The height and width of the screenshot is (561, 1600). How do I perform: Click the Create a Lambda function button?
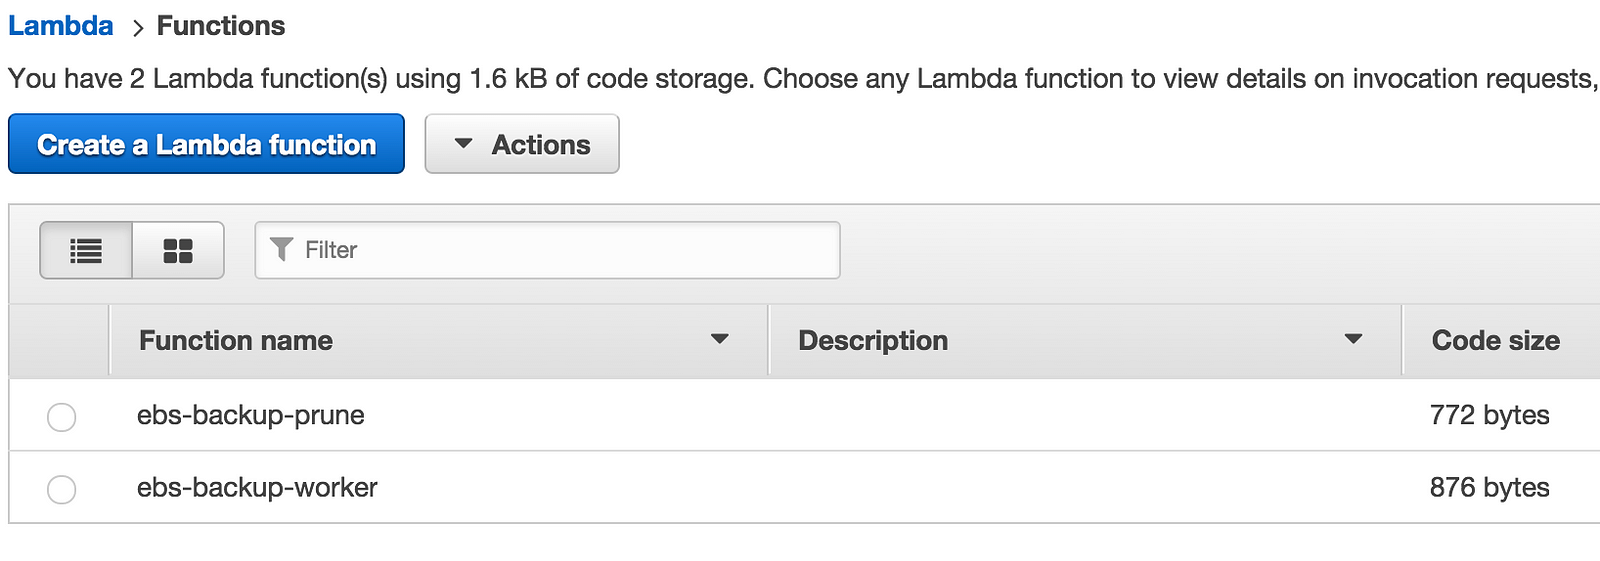click(206, 144)
